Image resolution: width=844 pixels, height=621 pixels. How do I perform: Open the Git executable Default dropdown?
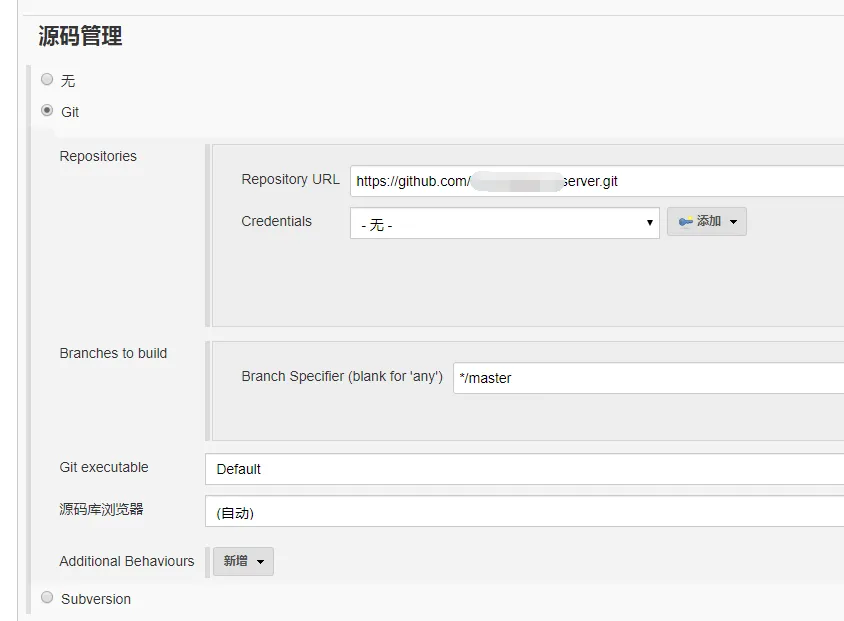pos(524,469)
